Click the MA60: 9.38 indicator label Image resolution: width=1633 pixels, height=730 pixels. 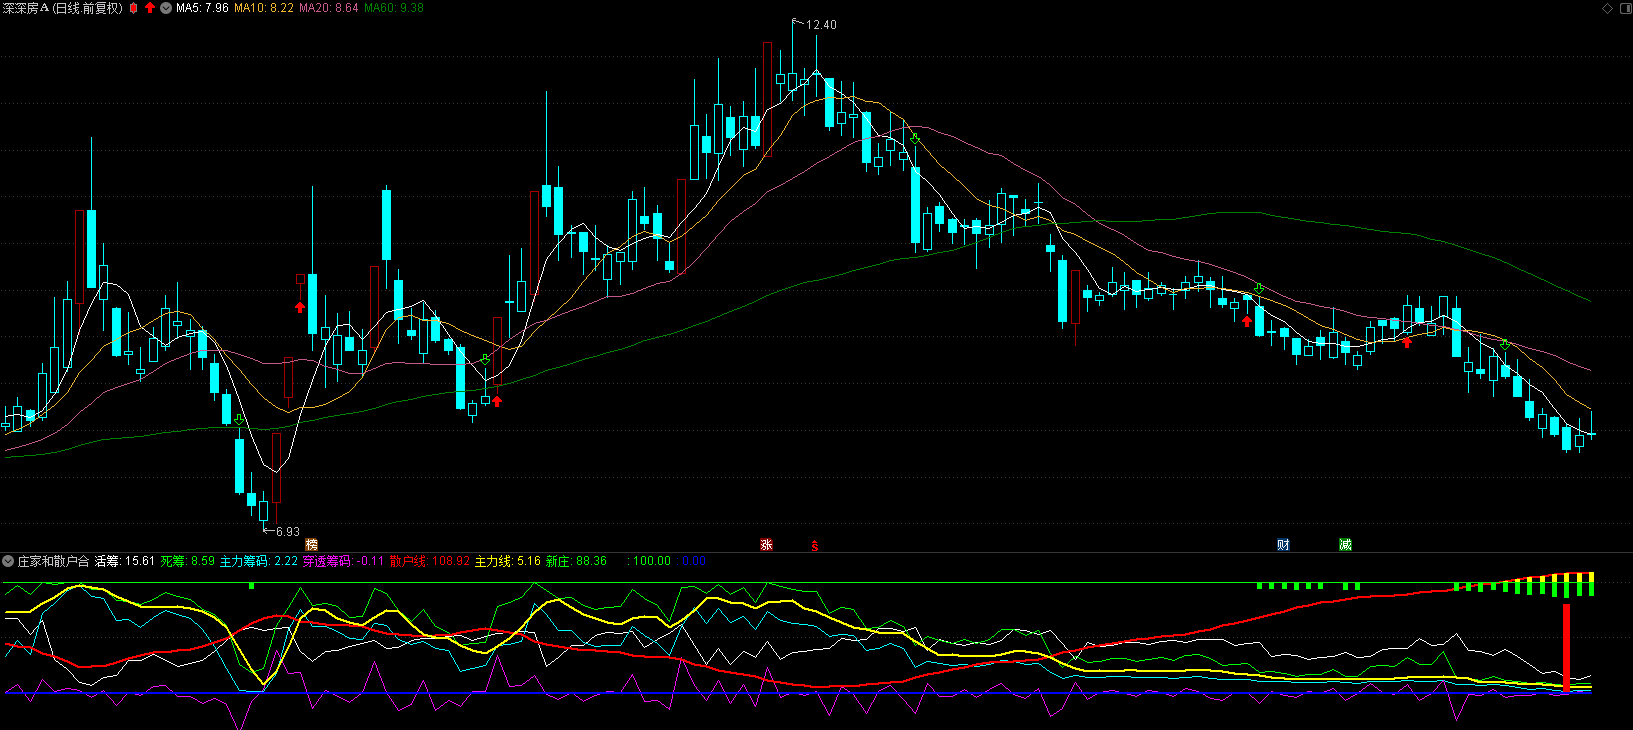point(394,8)
